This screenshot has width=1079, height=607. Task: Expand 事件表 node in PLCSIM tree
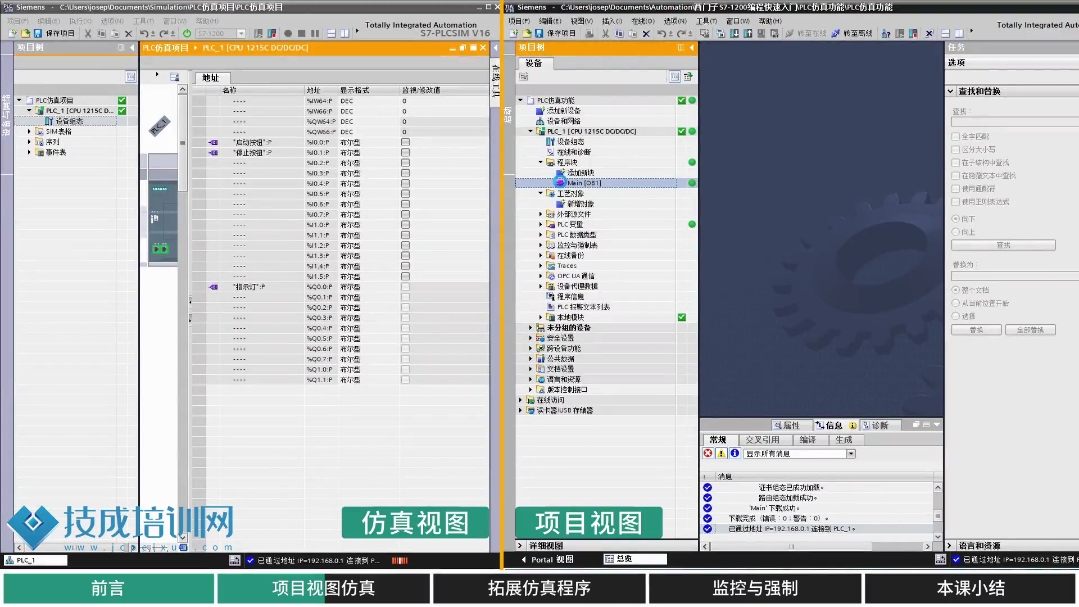(29, 152)
